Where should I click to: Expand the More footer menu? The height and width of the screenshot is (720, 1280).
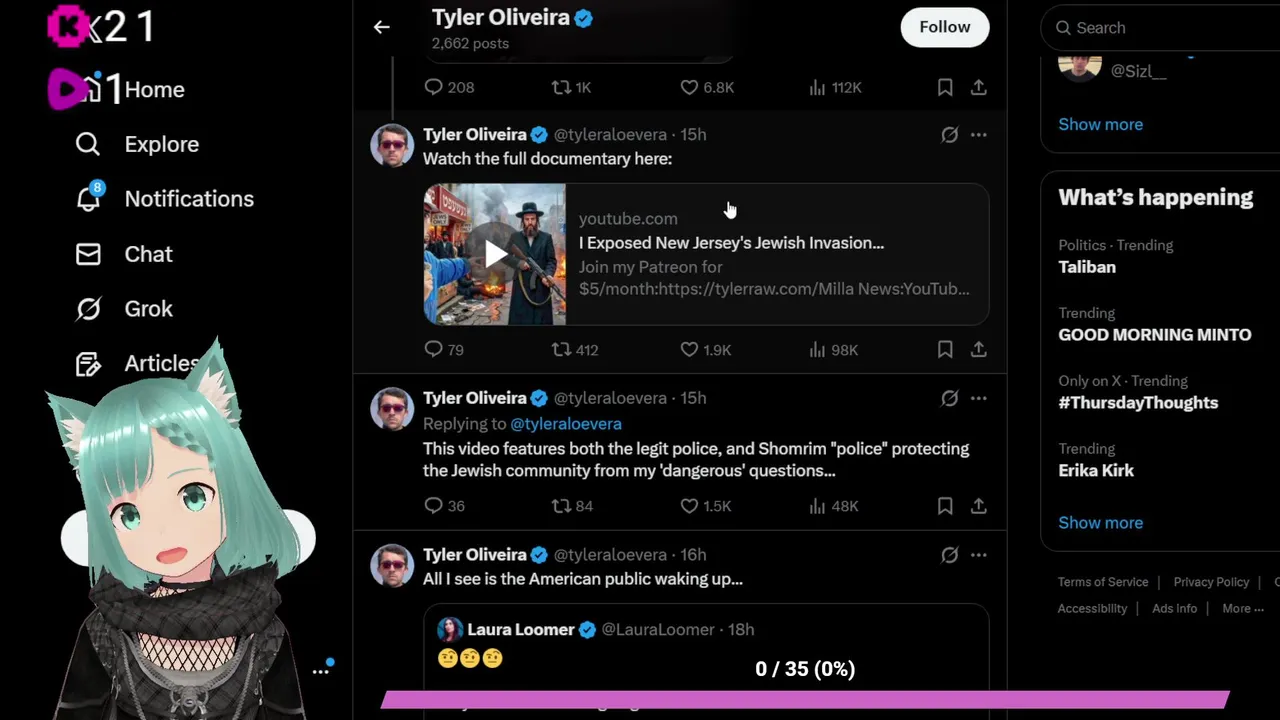coord(1242,608)
